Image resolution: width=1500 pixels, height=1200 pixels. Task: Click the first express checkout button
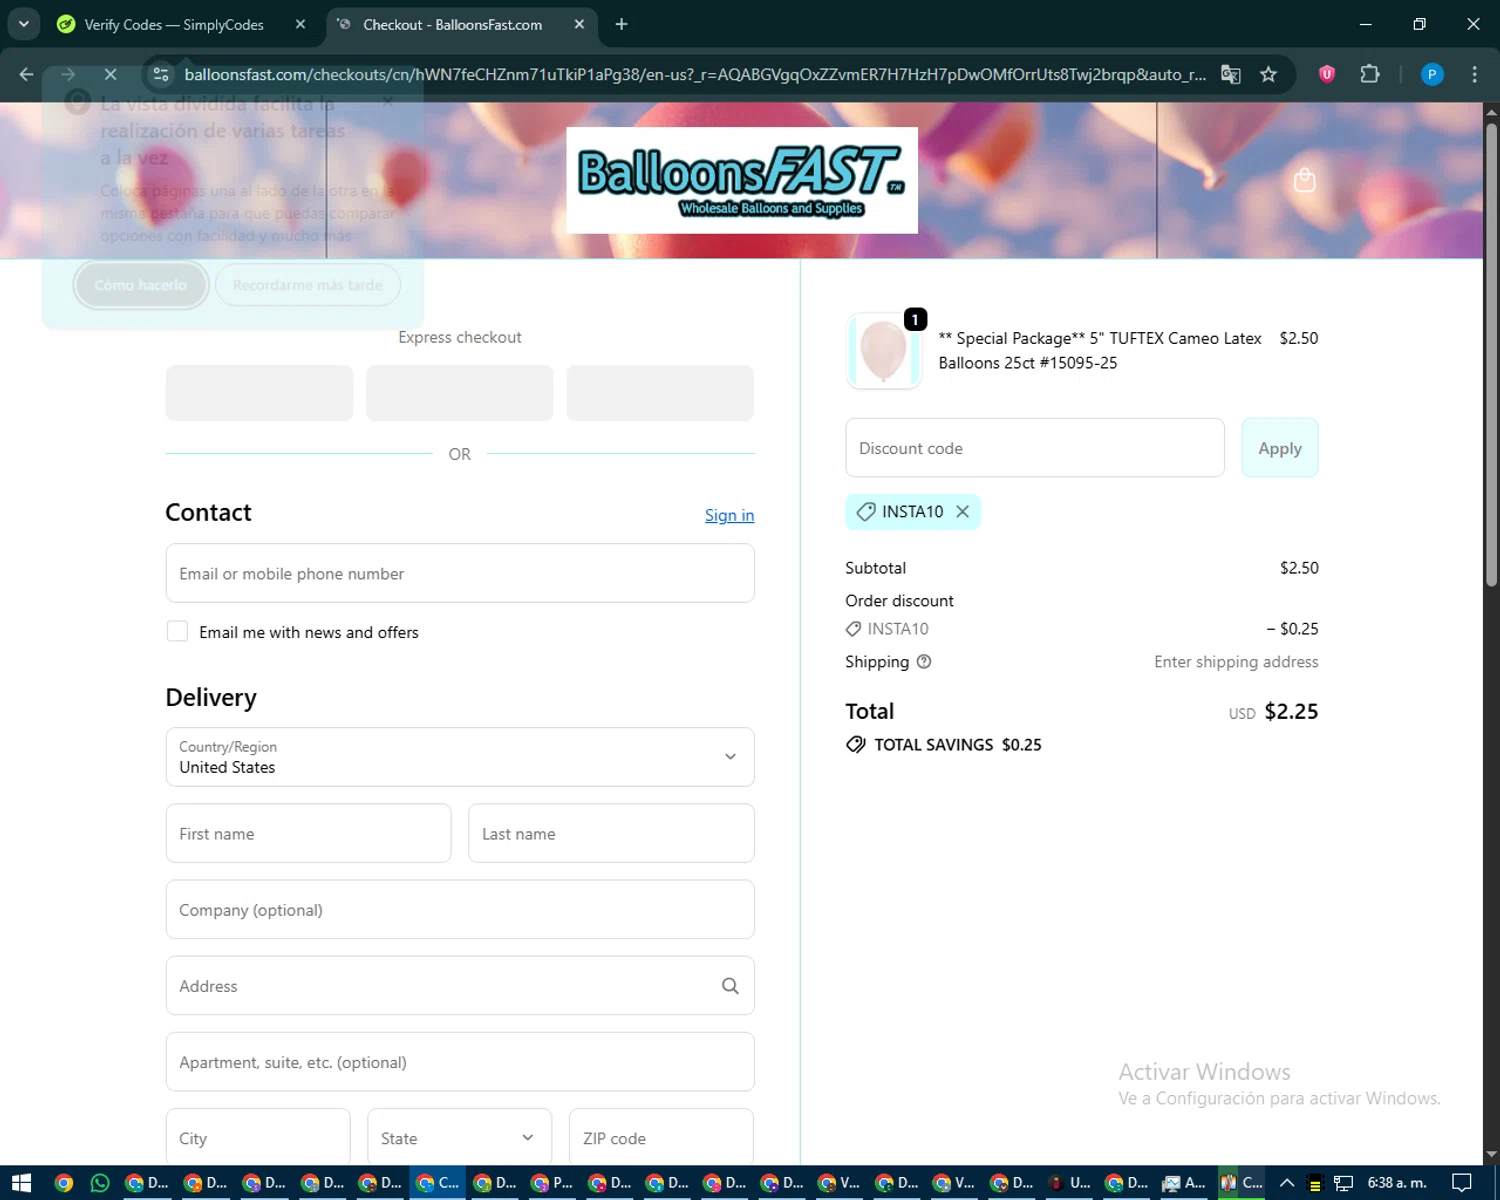click(259, 392)
